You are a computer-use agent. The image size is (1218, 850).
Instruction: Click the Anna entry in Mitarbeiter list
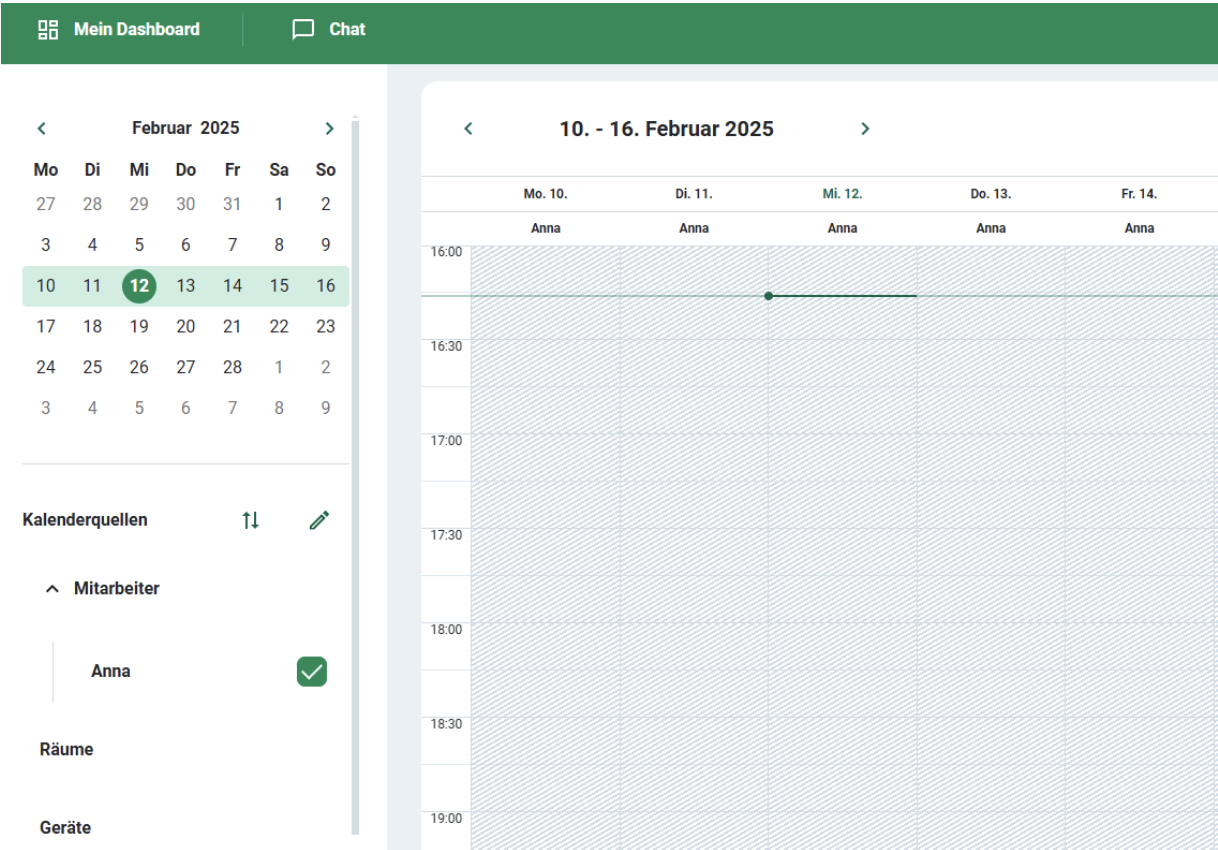tap(111, 672)
